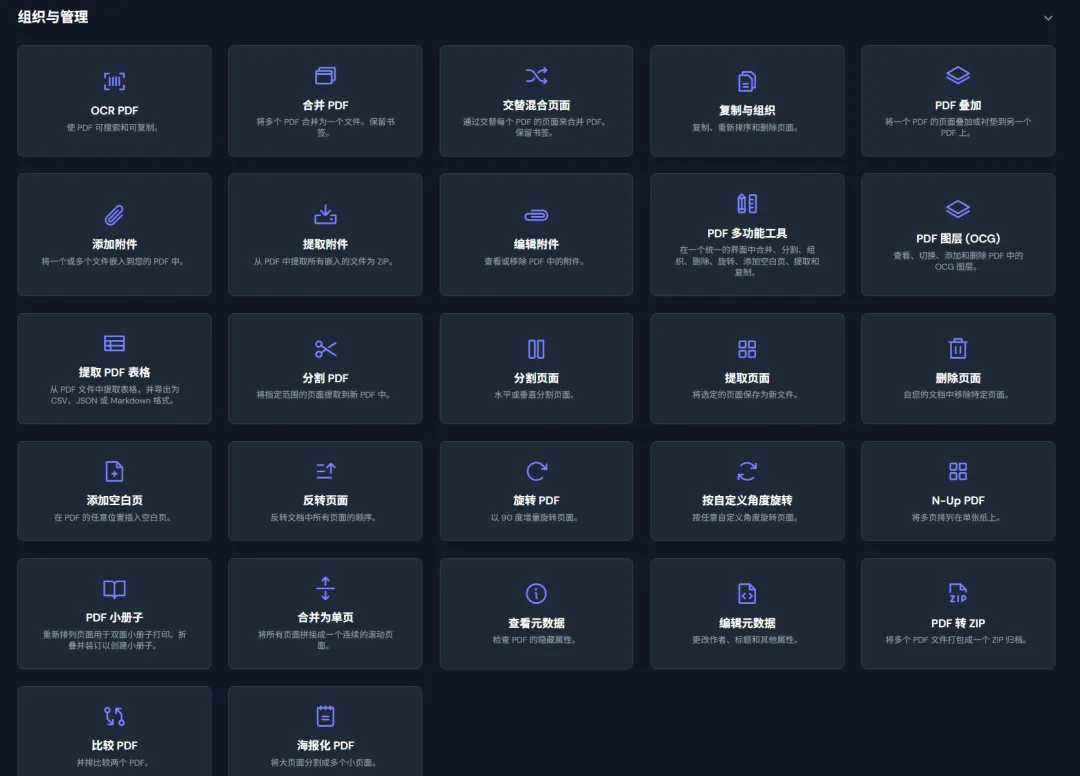Viewport: 1080px width, 776px height.
Task: Click the 添加空白页 file-plus icon
Action: click(114, 472)
